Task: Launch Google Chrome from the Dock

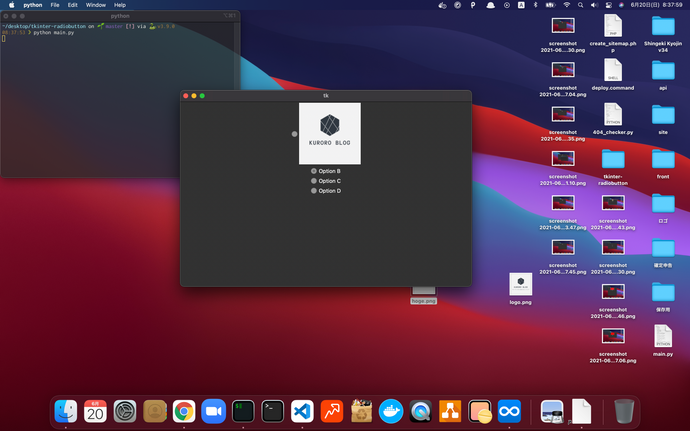Action: 184,411
